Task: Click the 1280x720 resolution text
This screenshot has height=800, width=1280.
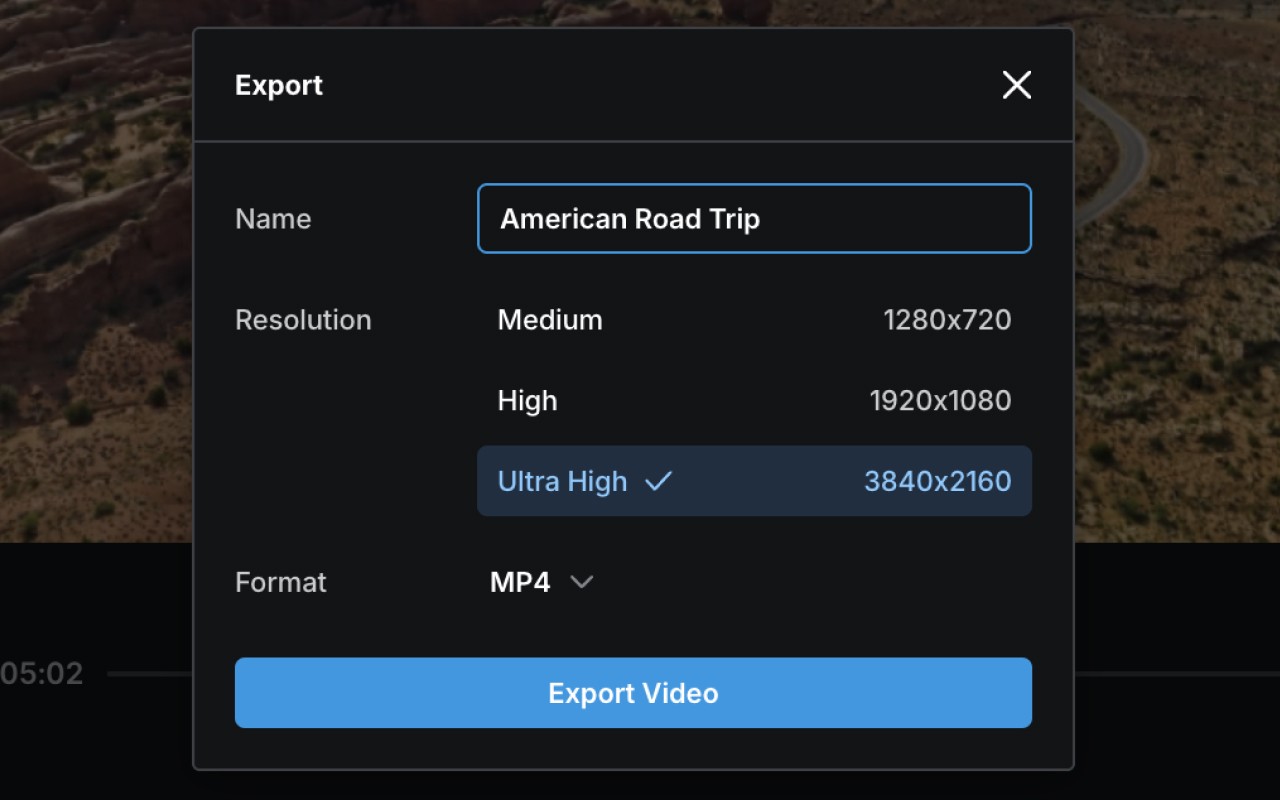Action: click(947, 320)
